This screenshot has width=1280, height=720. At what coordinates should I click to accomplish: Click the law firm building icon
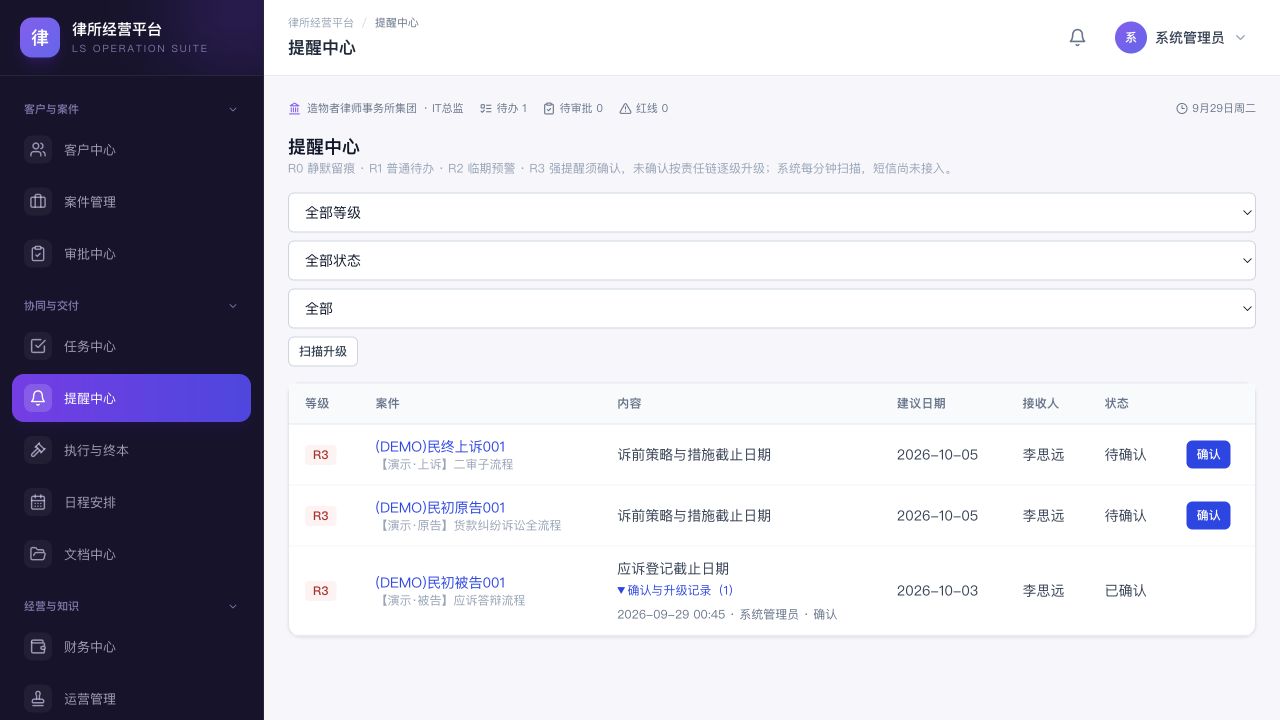[x=294, y=108]
